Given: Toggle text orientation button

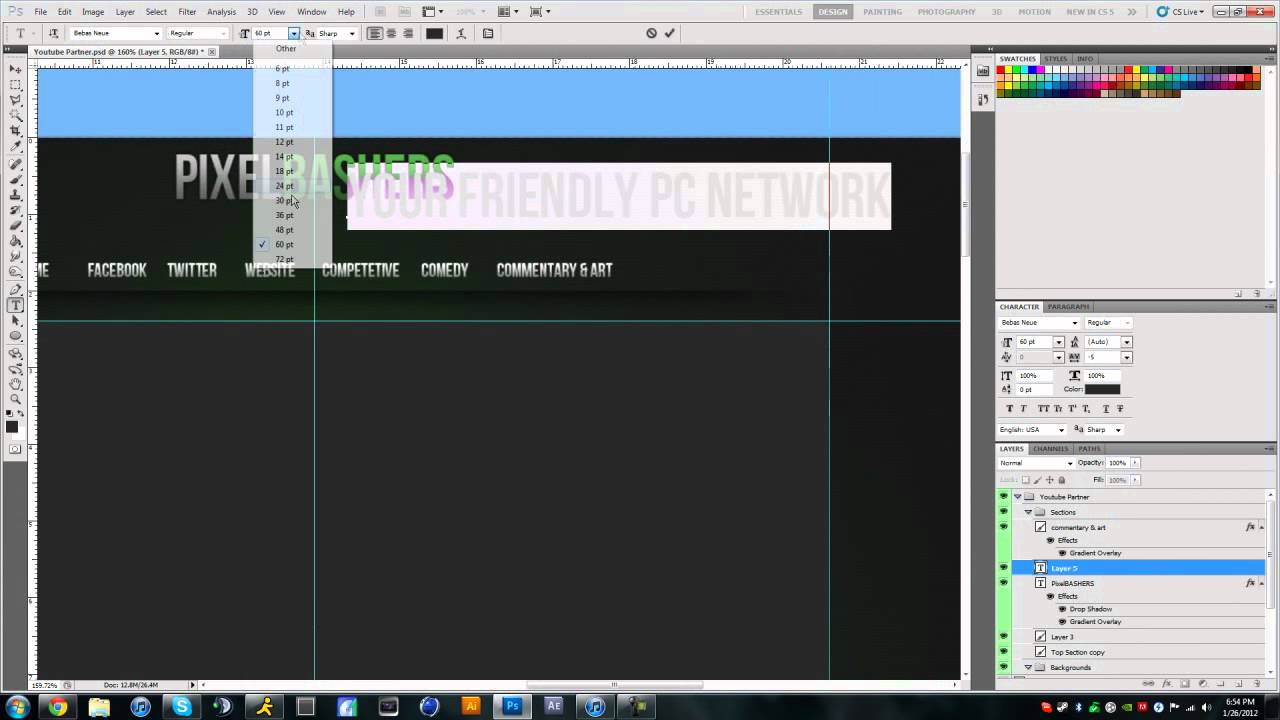Looking at the screenshot, I should tap(53, 33).
